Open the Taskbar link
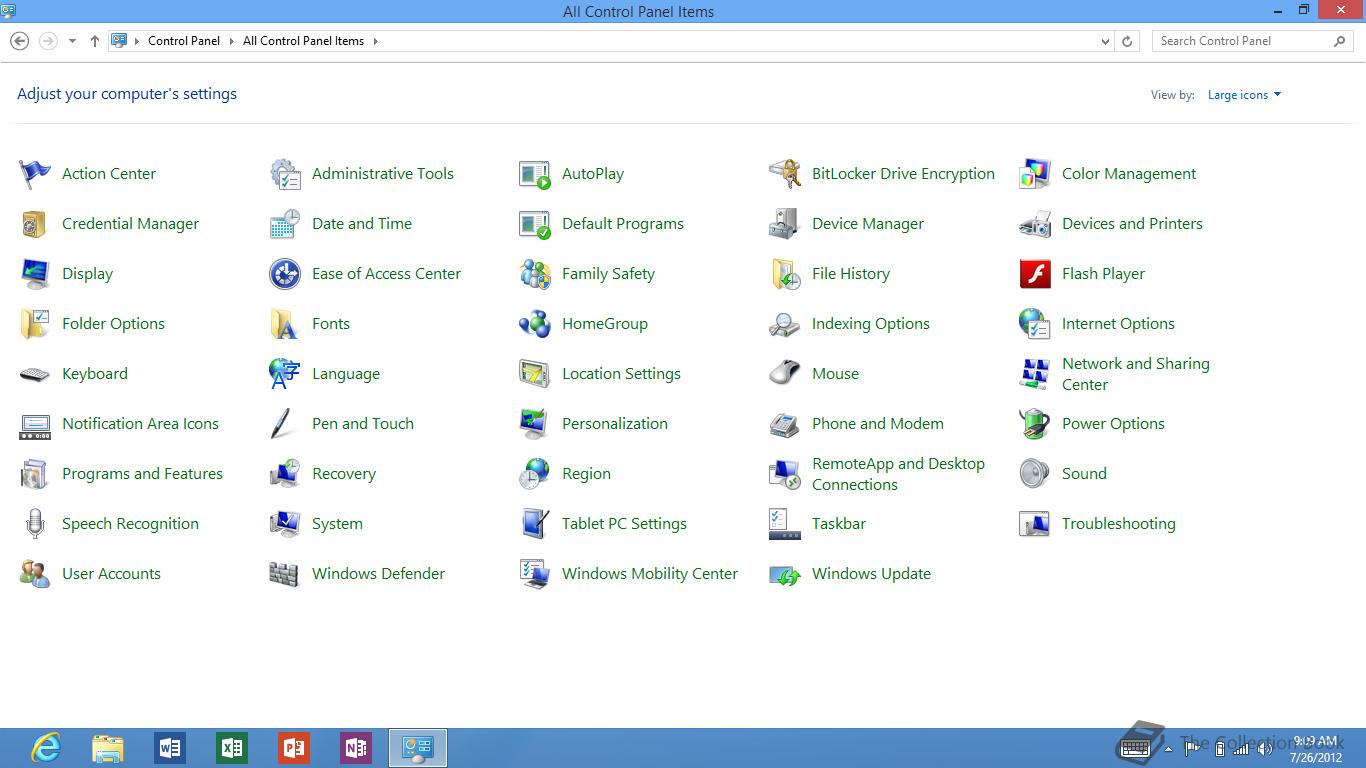 click(x=839, y=524)
